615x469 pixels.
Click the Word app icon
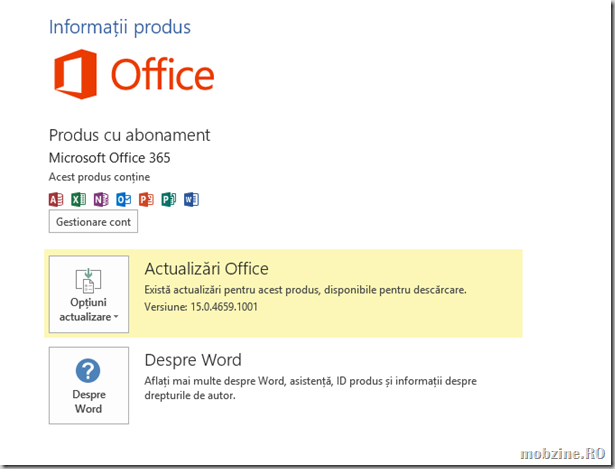coord(191,199)
